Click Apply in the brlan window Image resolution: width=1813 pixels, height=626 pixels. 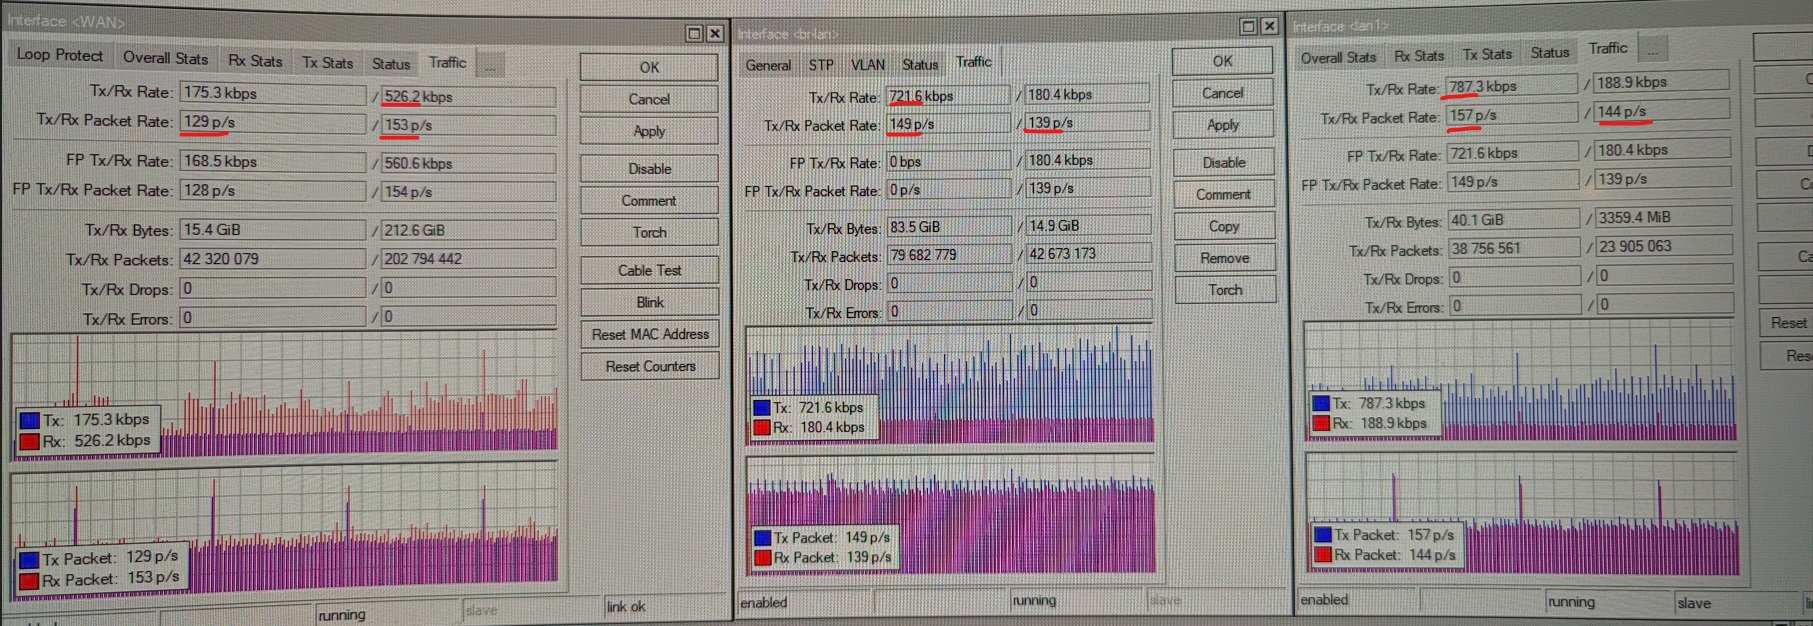click(x=1223, y=125)
